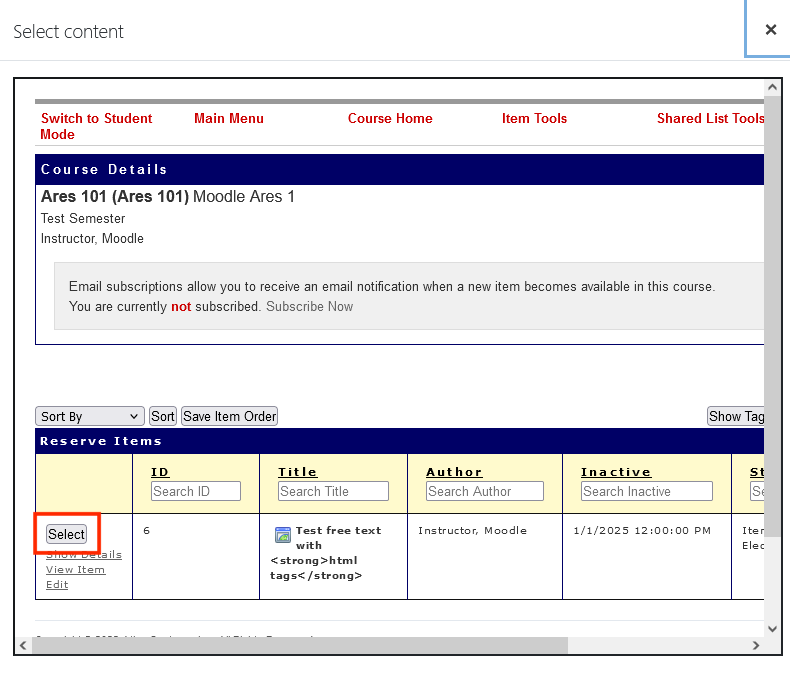Close the Select content dialog

[x=770, y=30]
